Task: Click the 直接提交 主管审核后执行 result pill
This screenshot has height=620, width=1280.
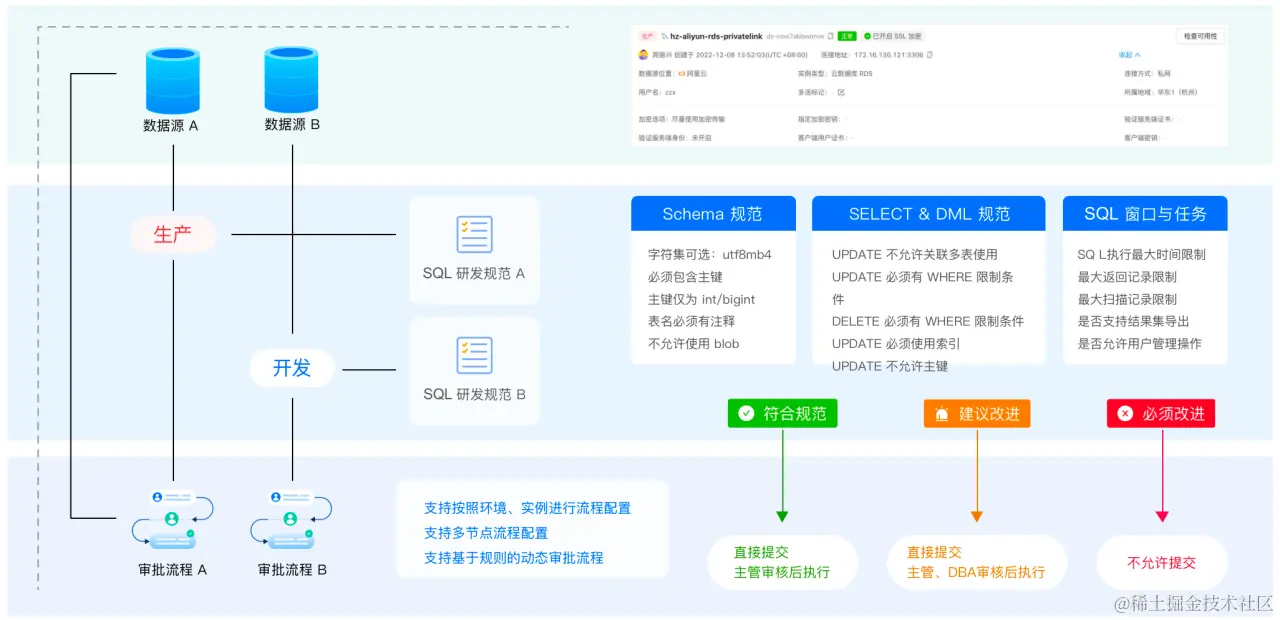Action: (x=782, y=562)
